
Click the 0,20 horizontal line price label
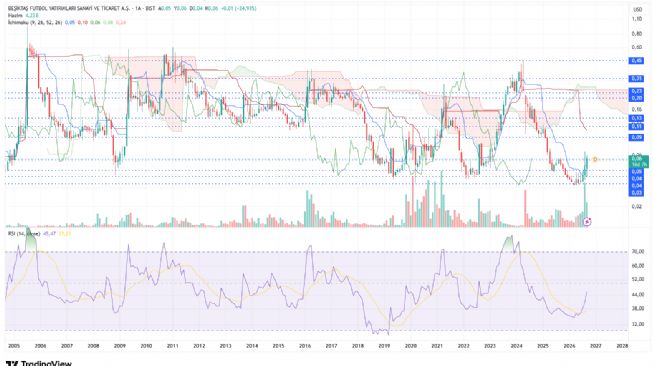click(x=636, y=98)
